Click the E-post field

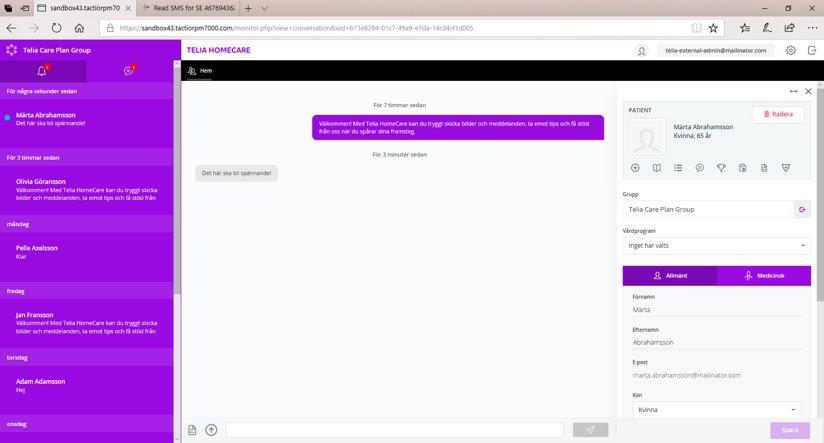pyautogui.click(x=716, y=375)
